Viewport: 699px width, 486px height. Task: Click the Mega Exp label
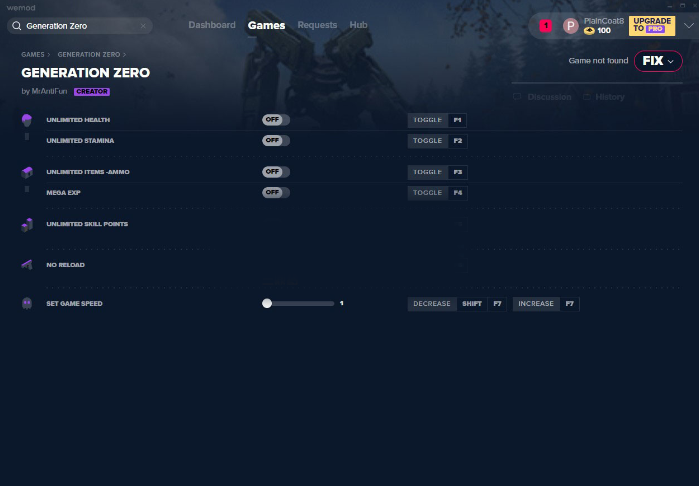(63, 193)
